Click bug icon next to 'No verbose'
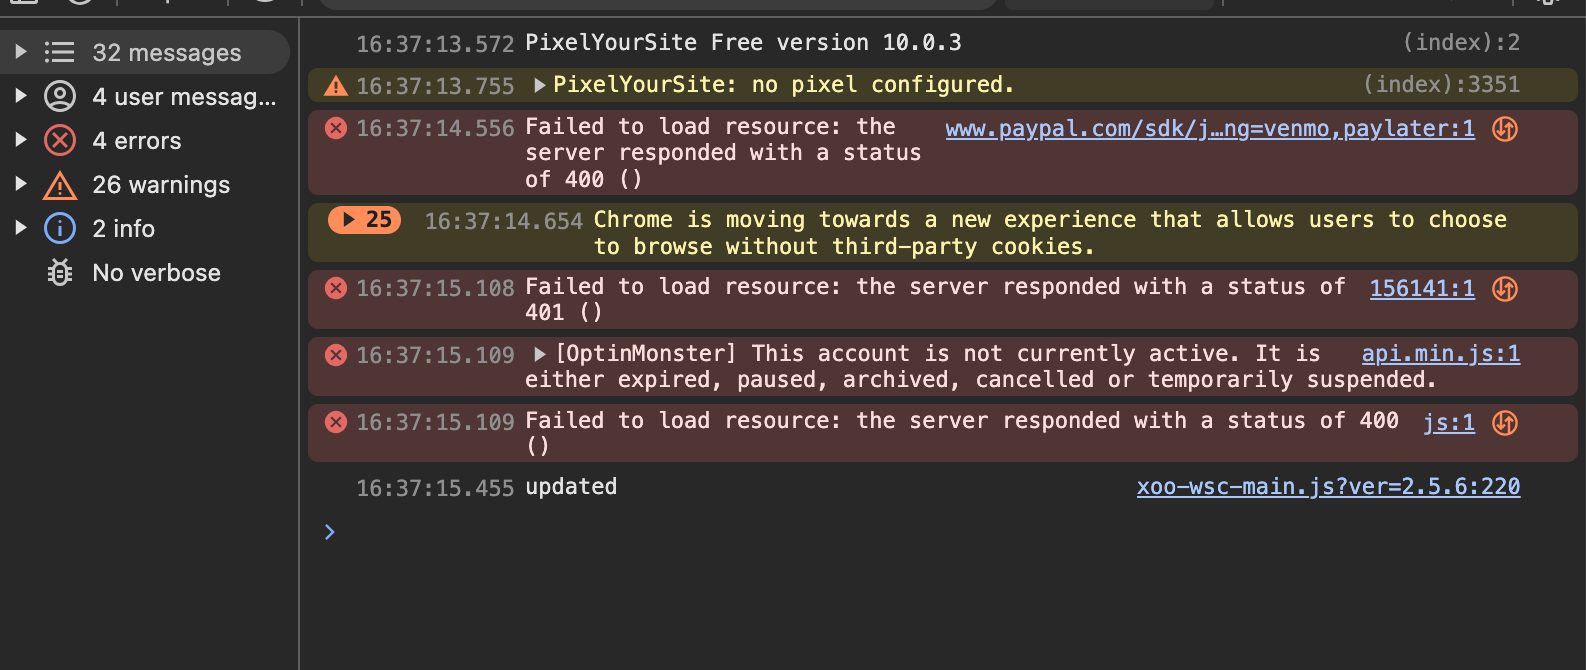Screen dimensions: 1586x670 click(60, 272)
